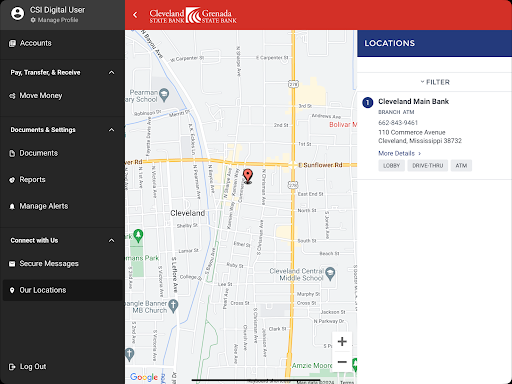Open More Details for Cleveland Main Bank

pos(400,153)
